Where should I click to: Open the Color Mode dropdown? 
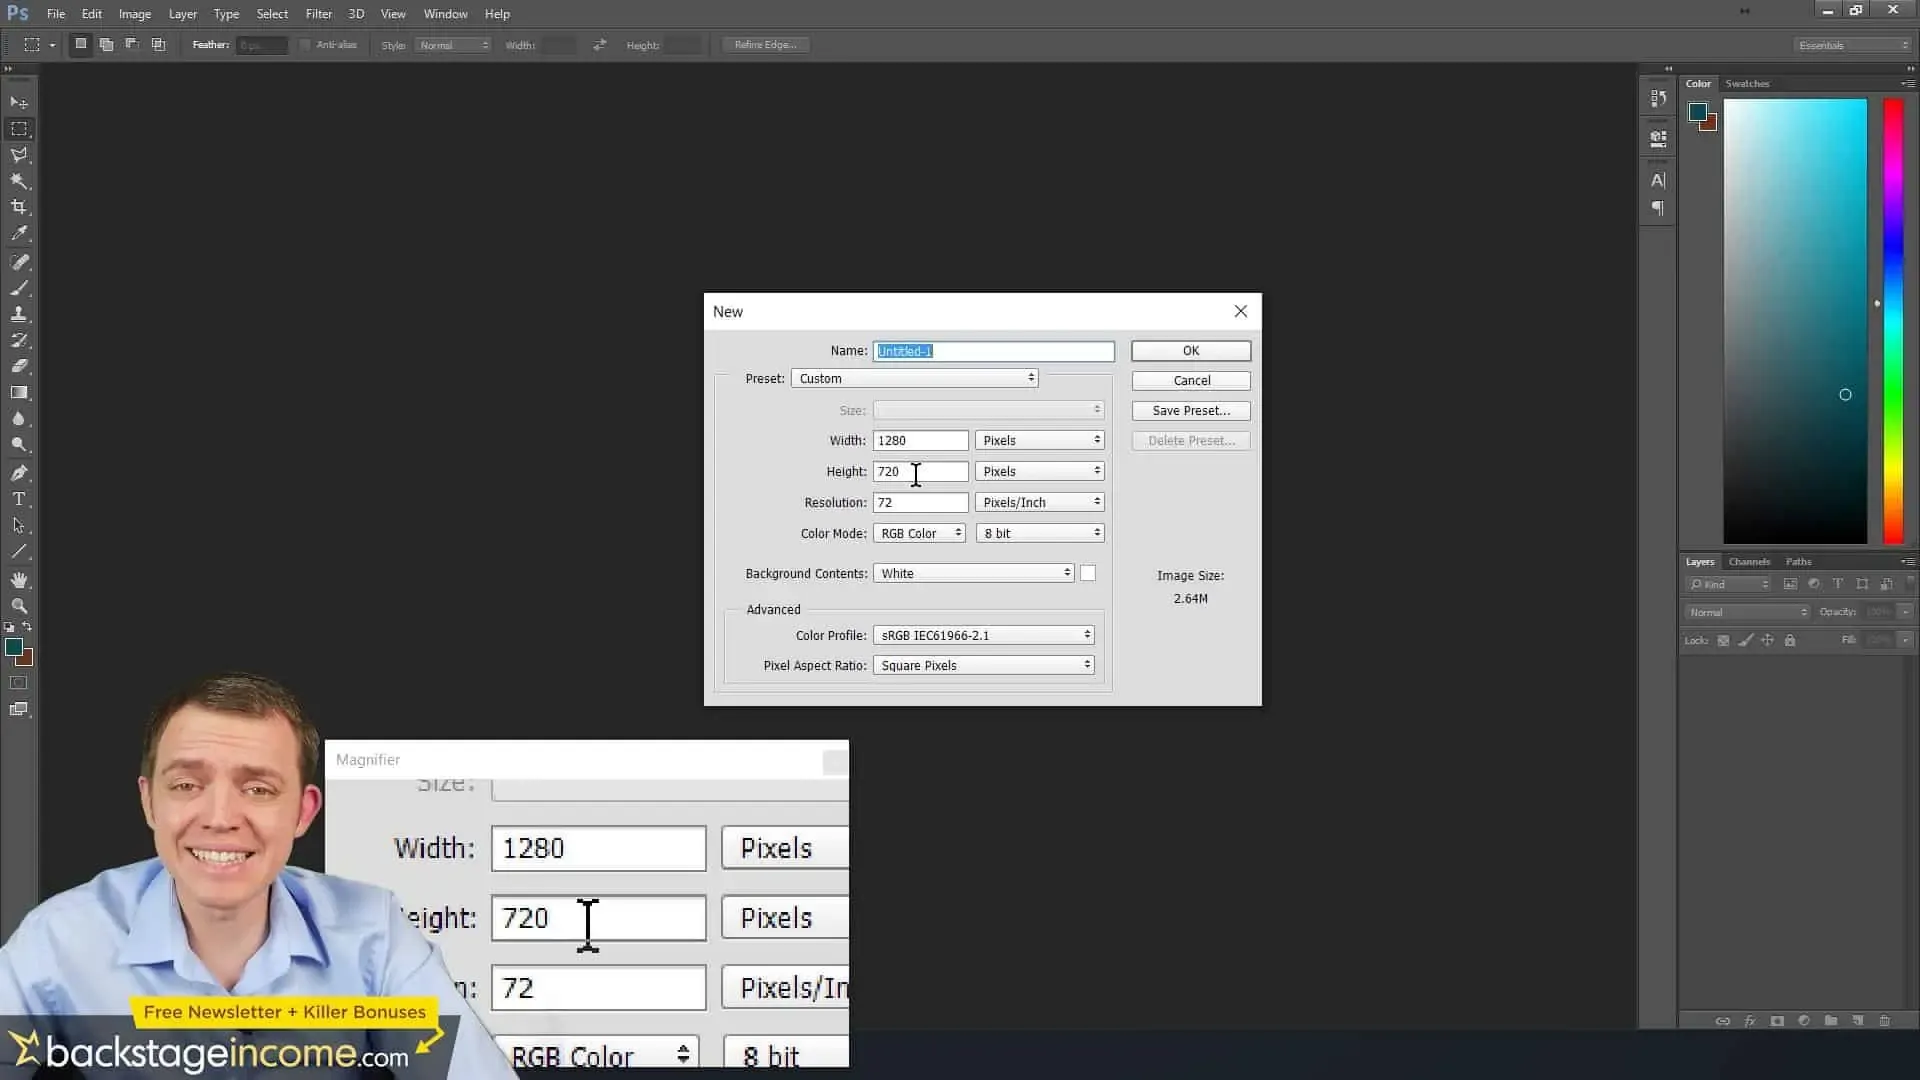point(918,533)
